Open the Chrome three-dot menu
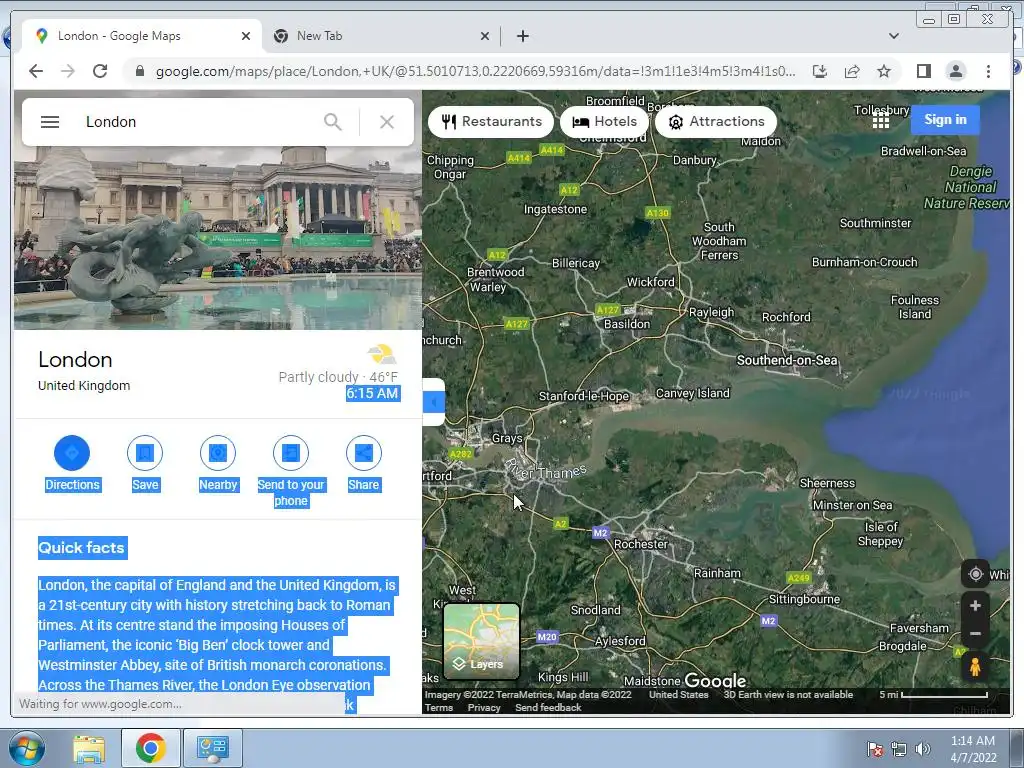 (x=988, y=71)
